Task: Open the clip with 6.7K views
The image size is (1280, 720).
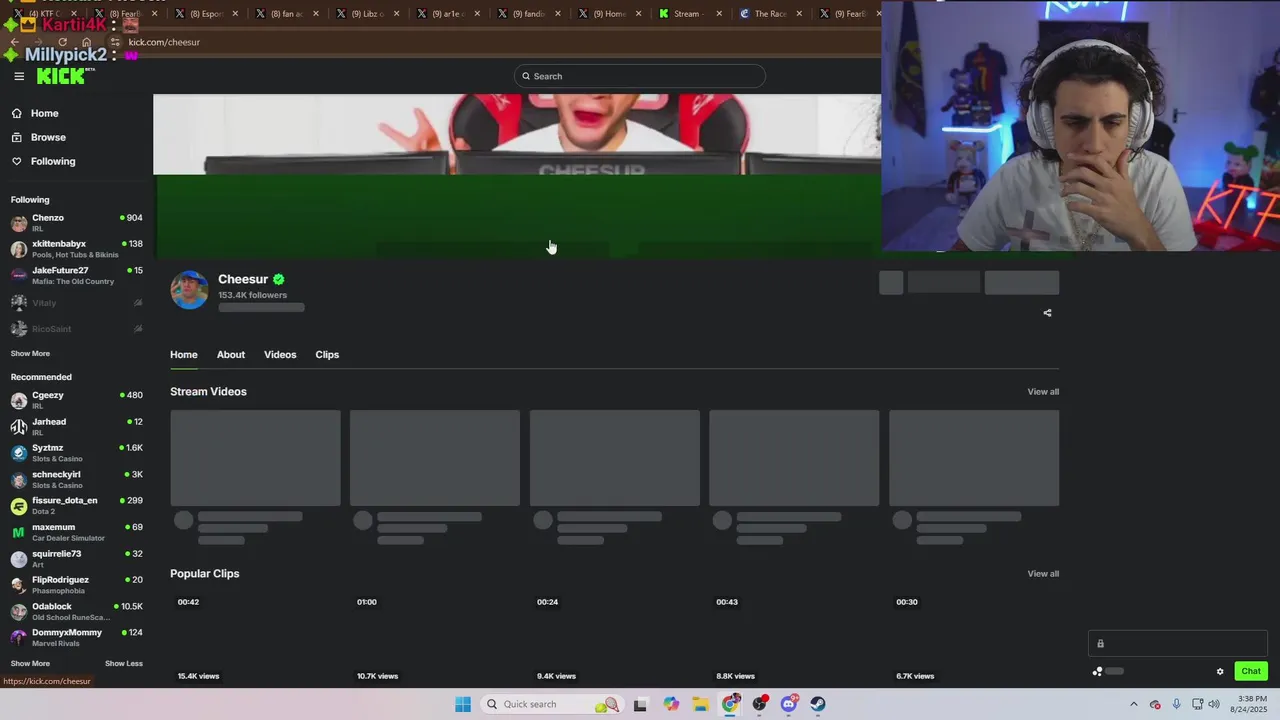Action: click(x=974, y=639)
